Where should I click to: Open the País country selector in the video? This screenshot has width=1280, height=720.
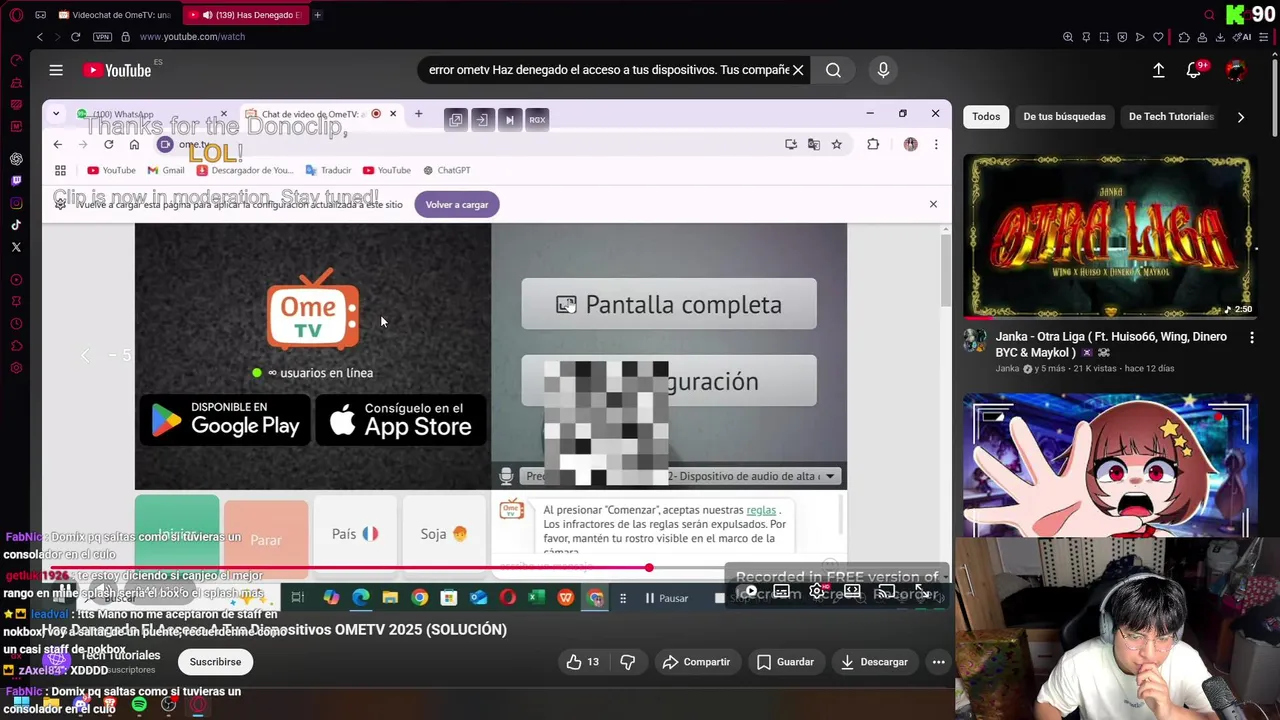click(355, 534)
